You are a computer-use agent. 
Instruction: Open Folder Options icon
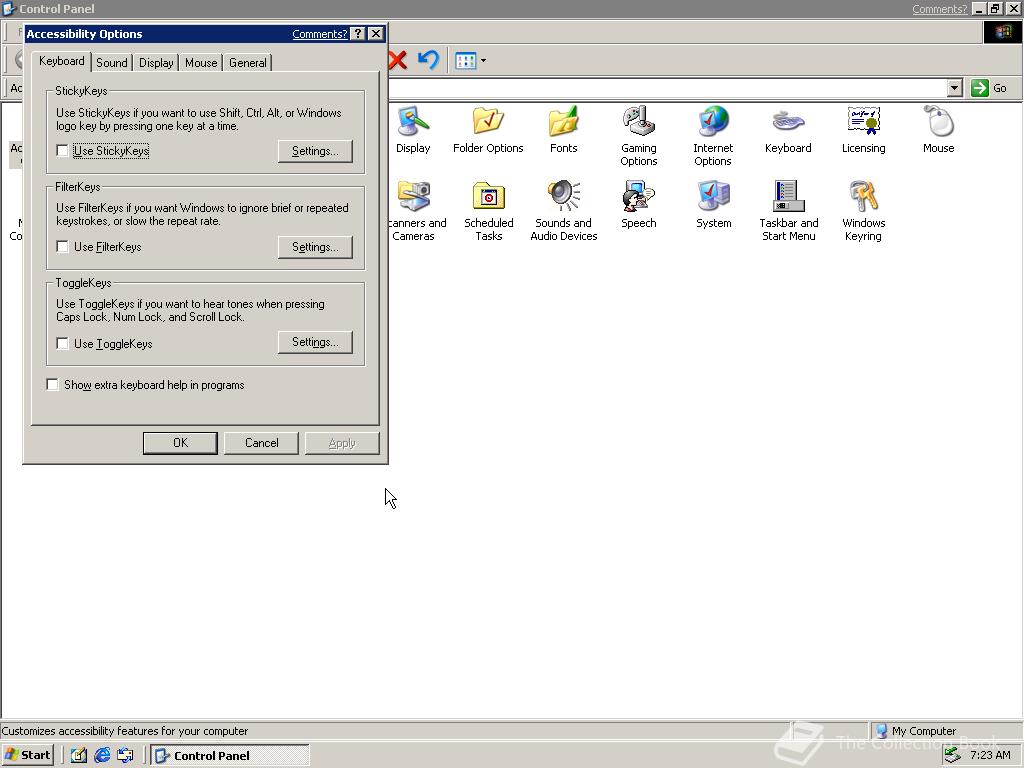click(488, 129)
